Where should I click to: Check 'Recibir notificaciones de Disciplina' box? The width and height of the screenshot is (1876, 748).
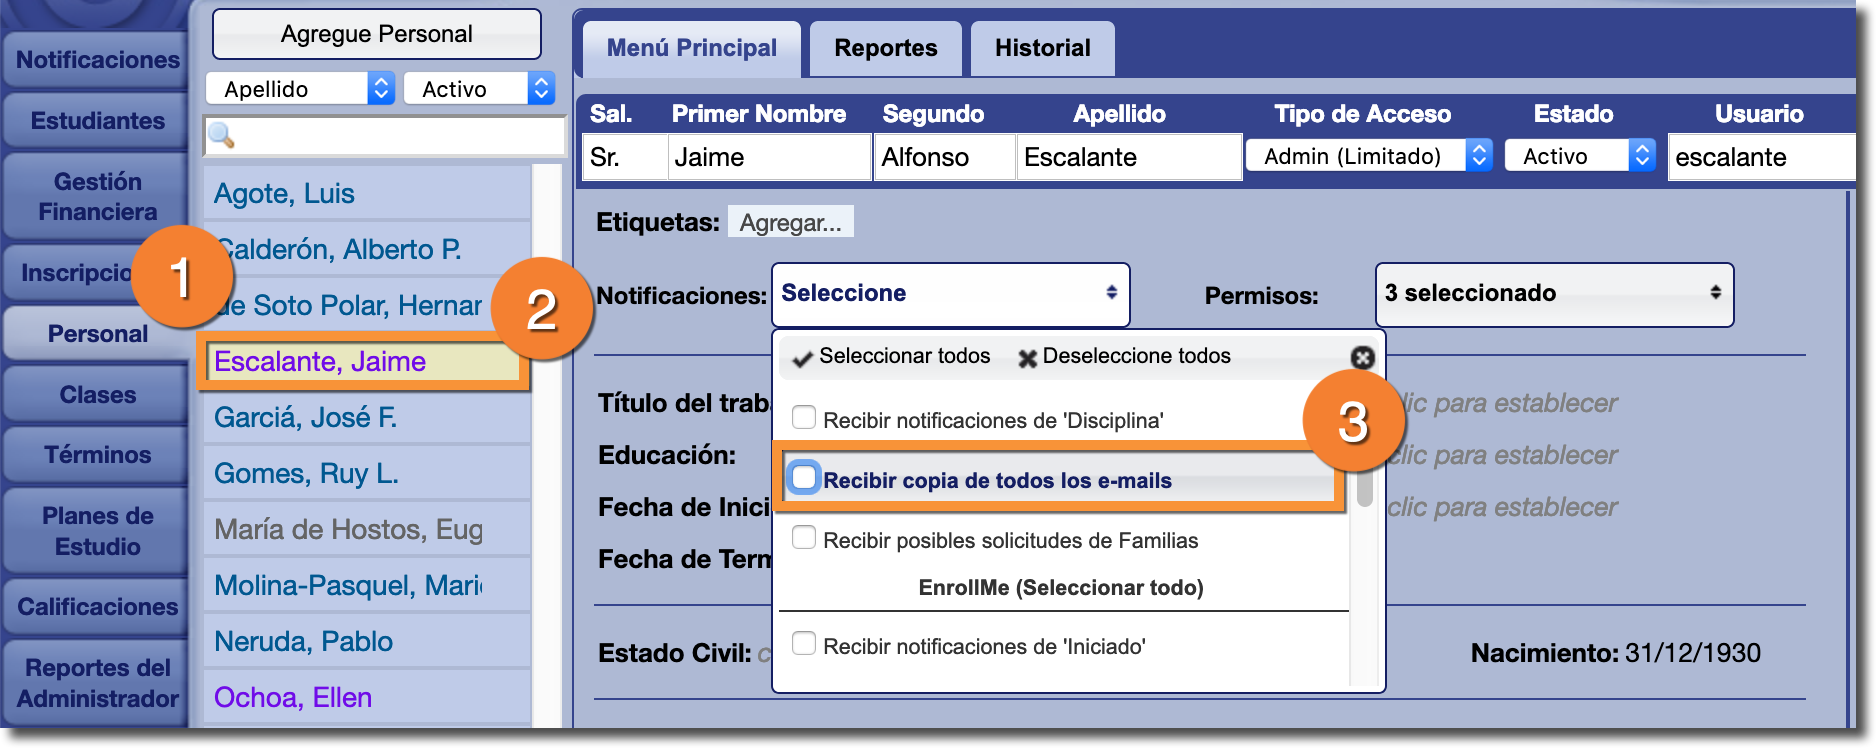click(804, 418)
